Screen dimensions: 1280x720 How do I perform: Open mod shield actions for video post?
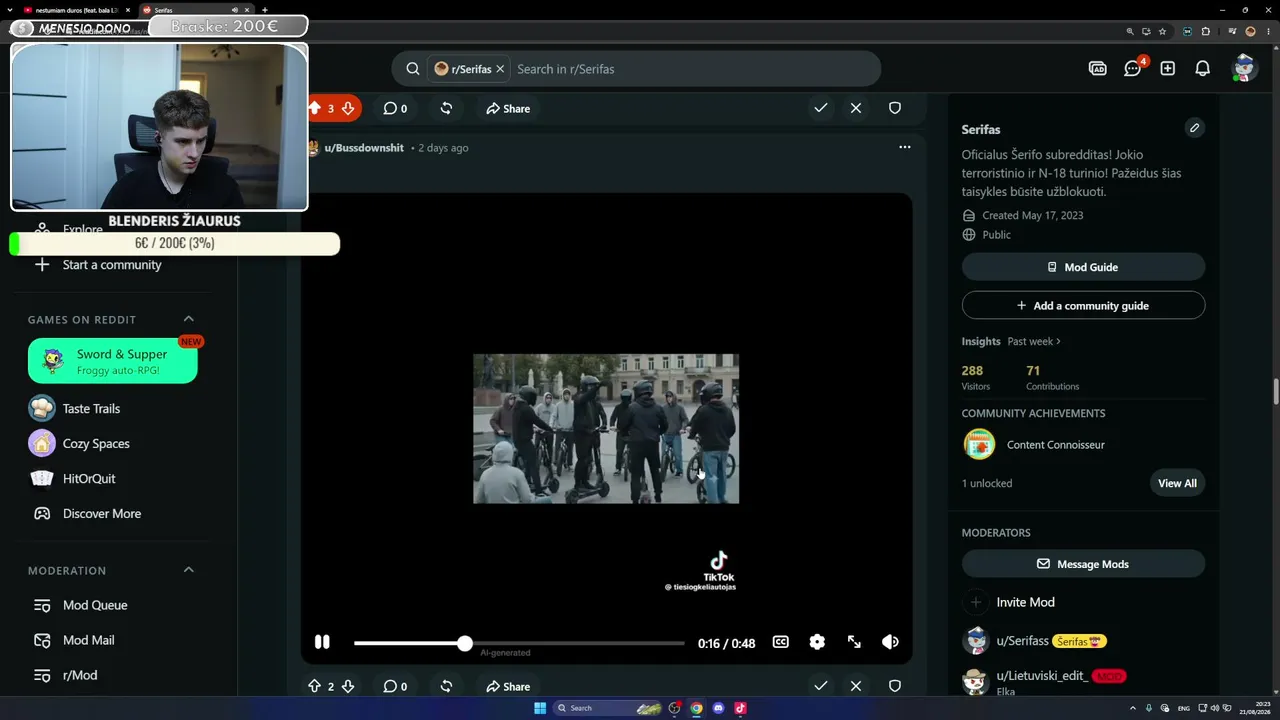click(895, 686)
